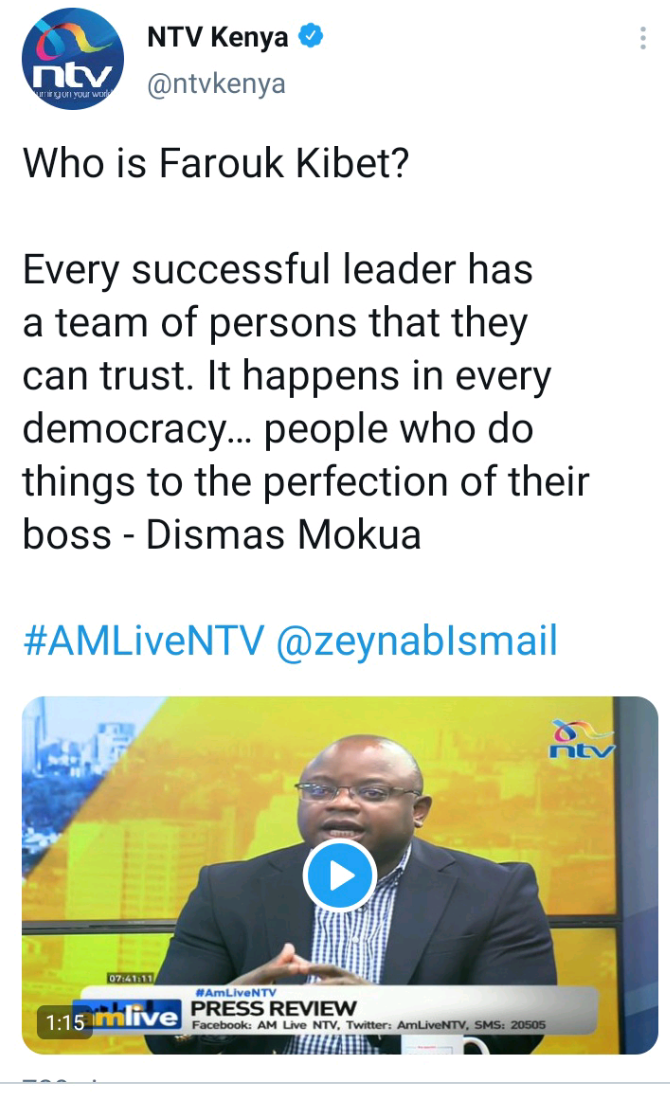Image resolution: width=670 pixels, height=1093 pixels.
Task: Click the amlive logo on the lower third
Action: click(137, 1017)
